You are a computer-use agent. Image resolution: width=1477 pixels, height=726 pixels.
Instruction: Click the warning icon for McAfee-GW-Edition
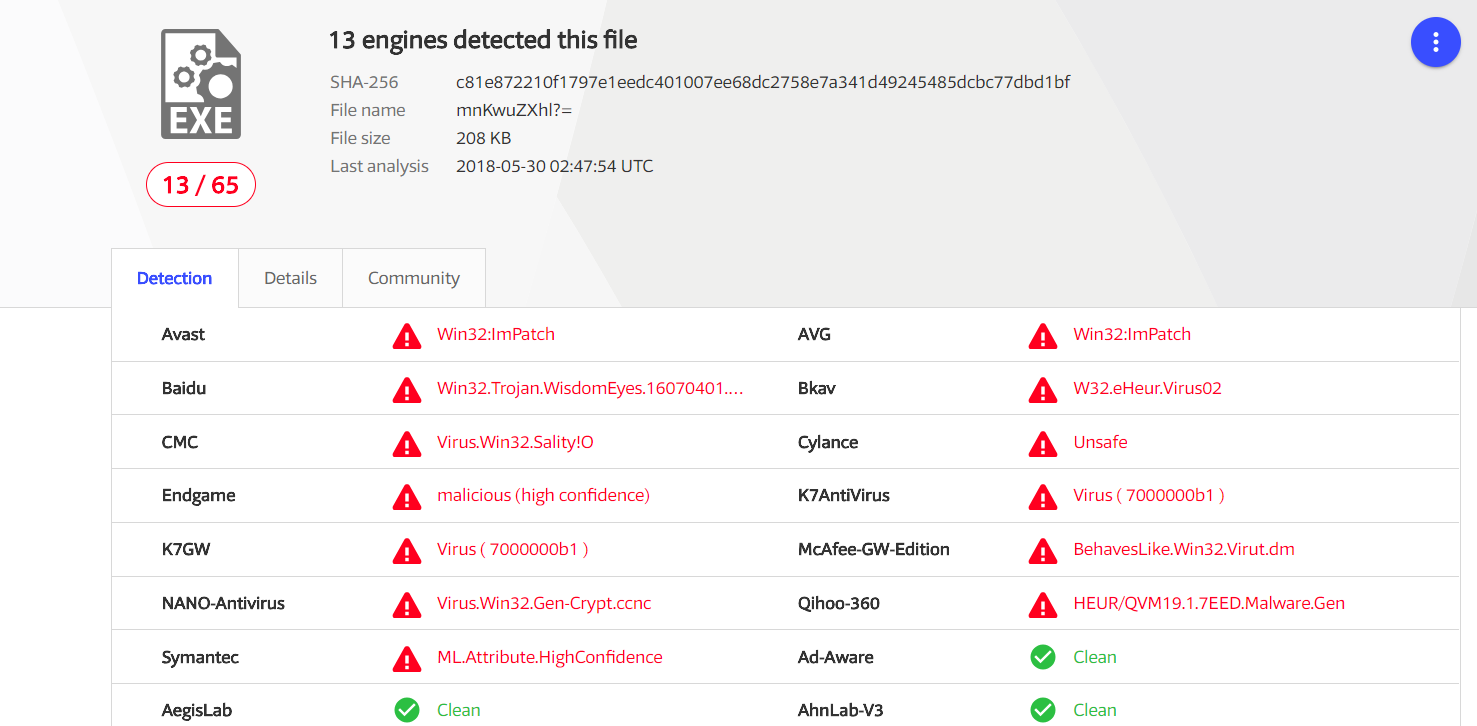click(x=1043, y=550)
